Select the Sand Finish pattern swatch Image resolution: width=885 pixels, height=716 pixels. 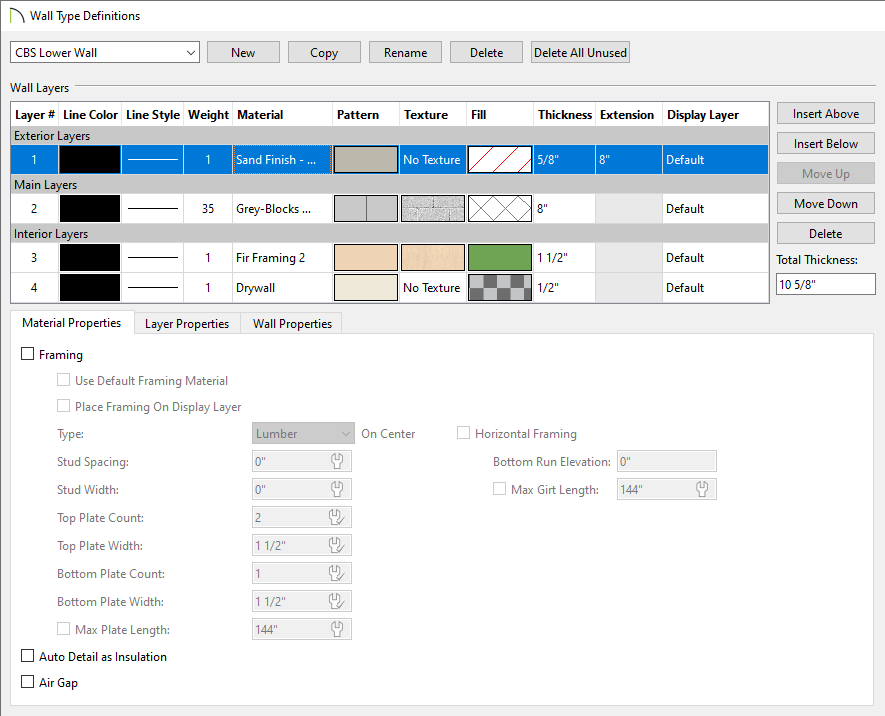point(366,160)
